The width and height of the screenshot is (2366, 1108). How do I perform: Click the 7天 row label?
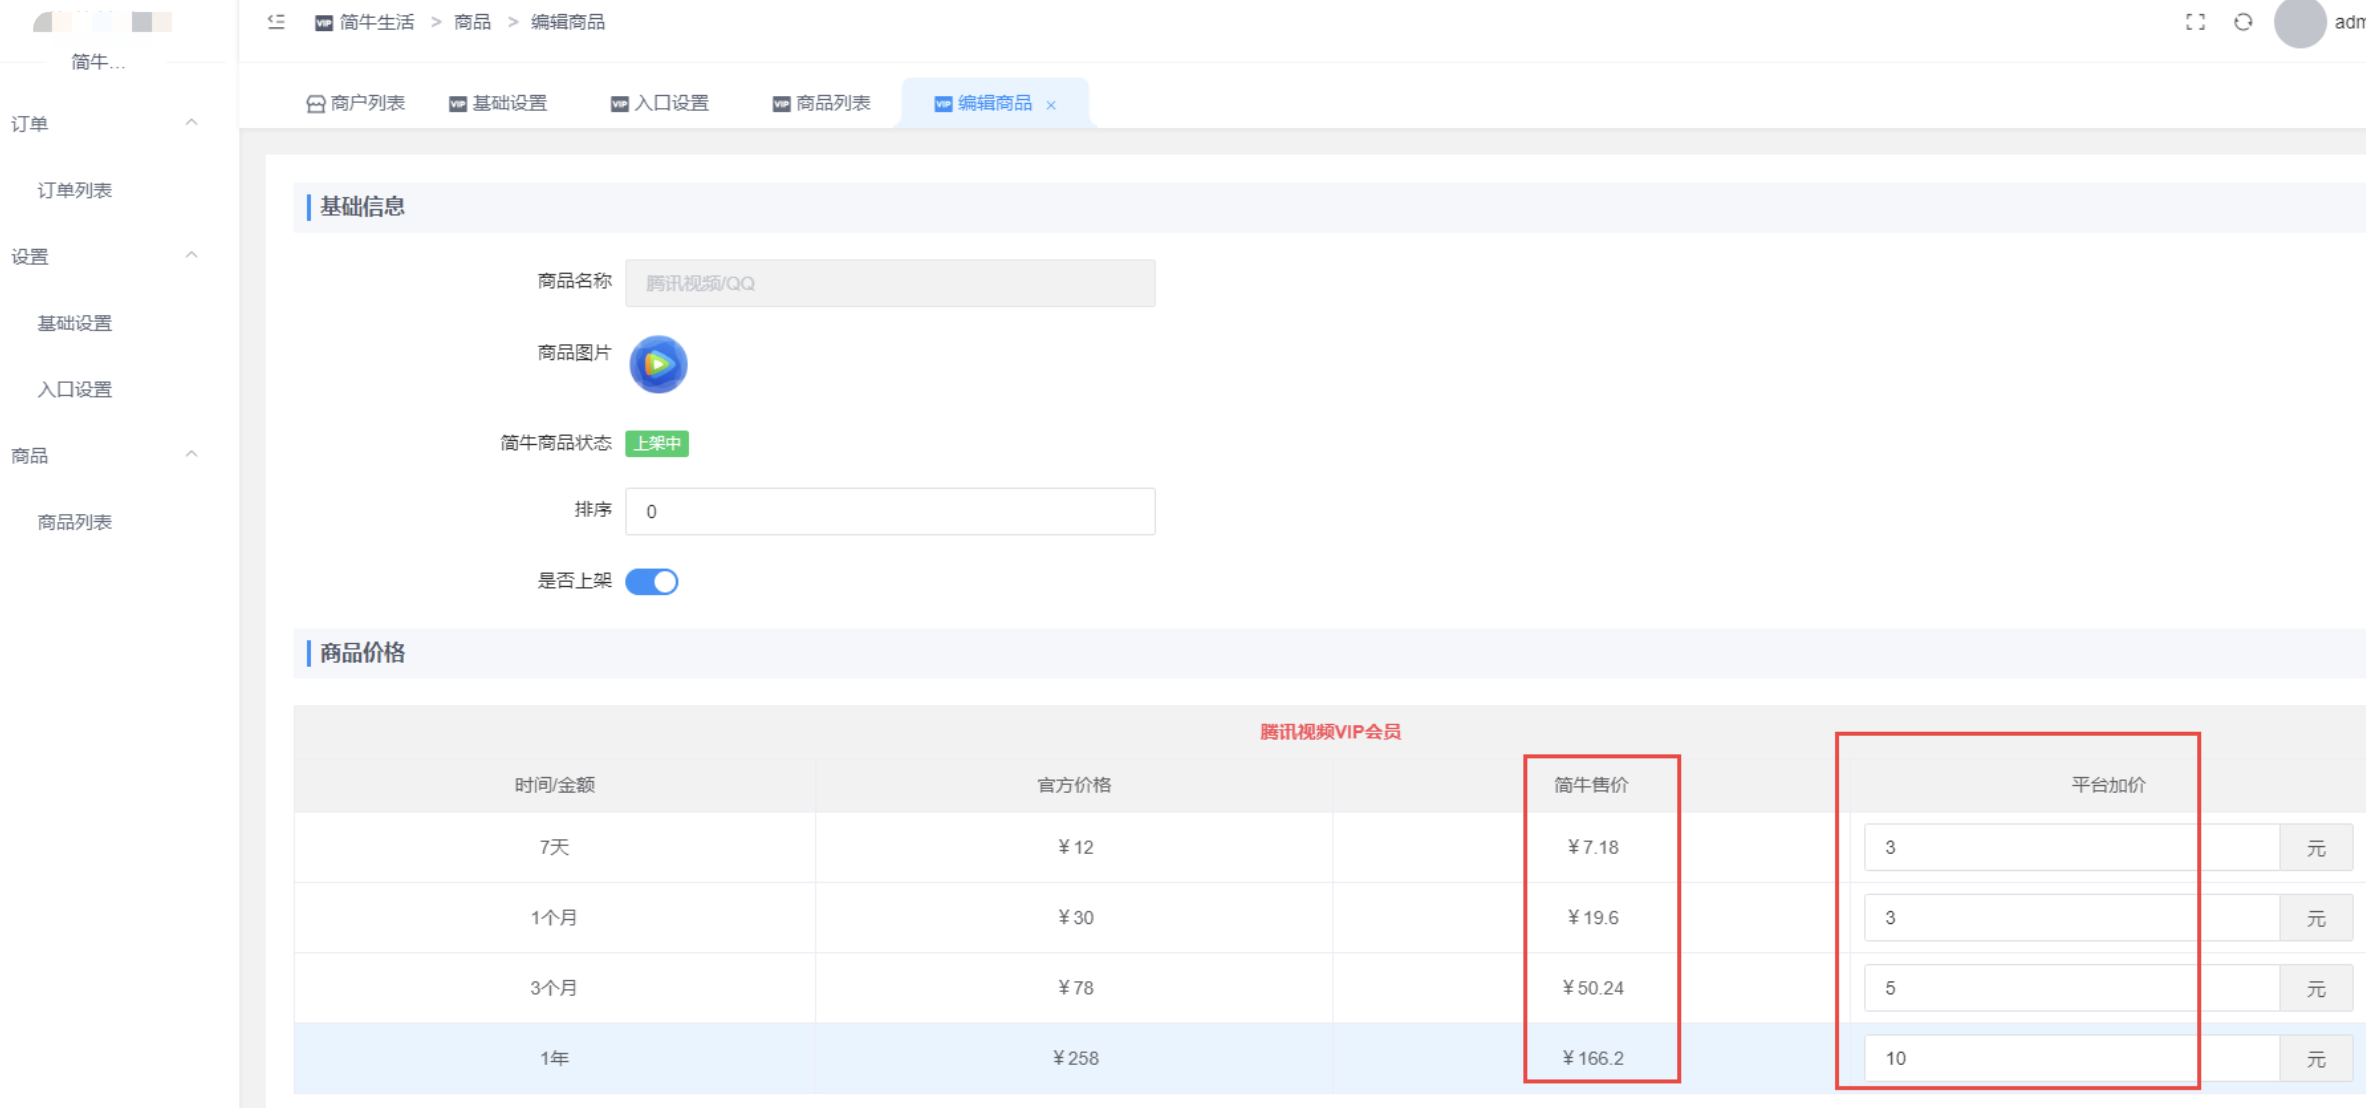(554, 847)
